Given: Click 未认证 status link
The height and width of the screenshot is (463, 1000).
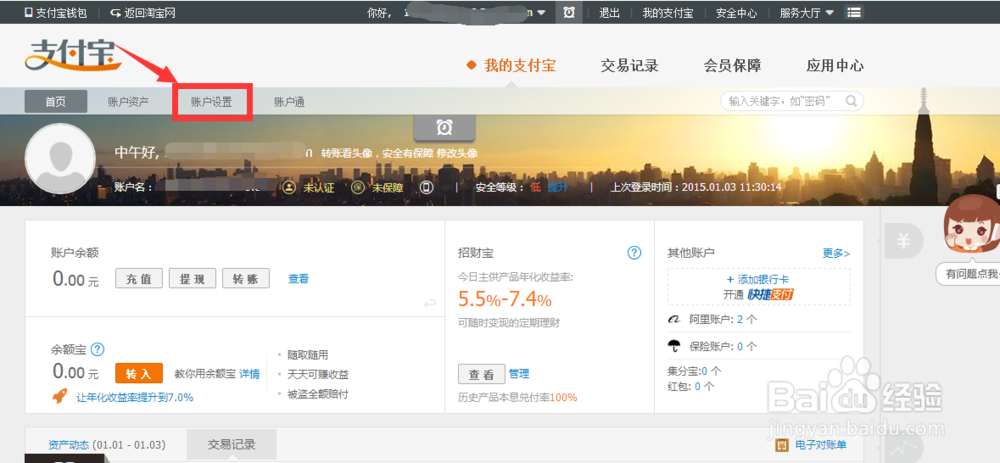Looking at the screenshot, I should [x=318, y=187].
